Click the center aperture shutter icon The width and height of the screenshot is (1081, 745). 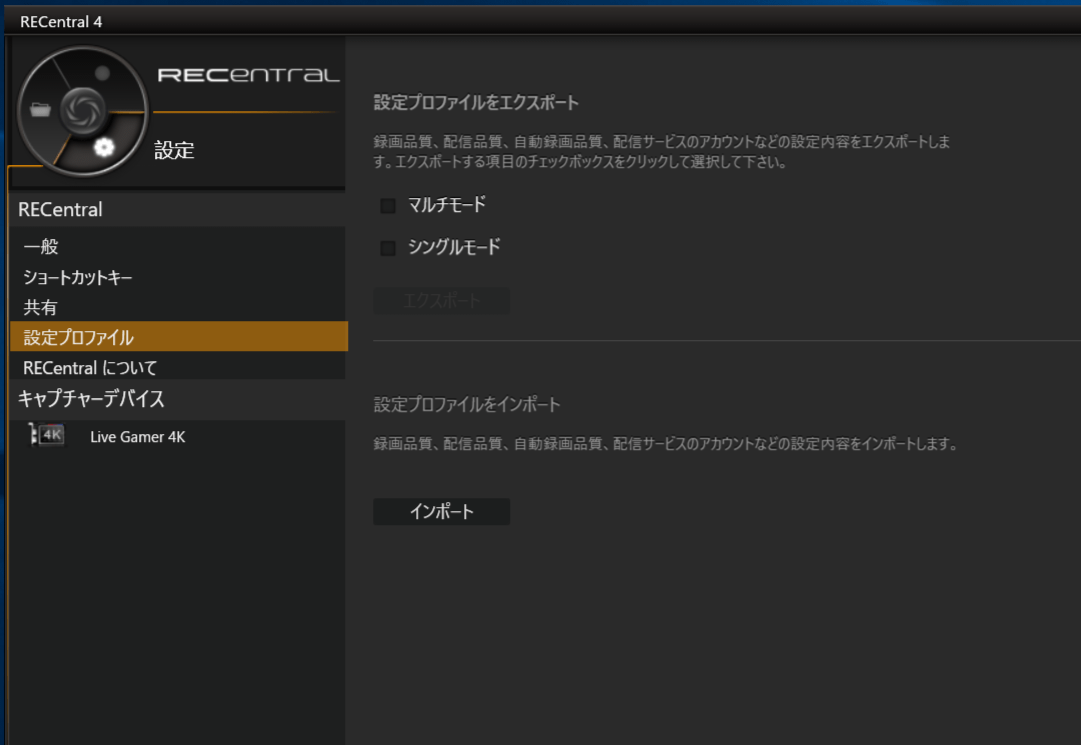(80, 110)
